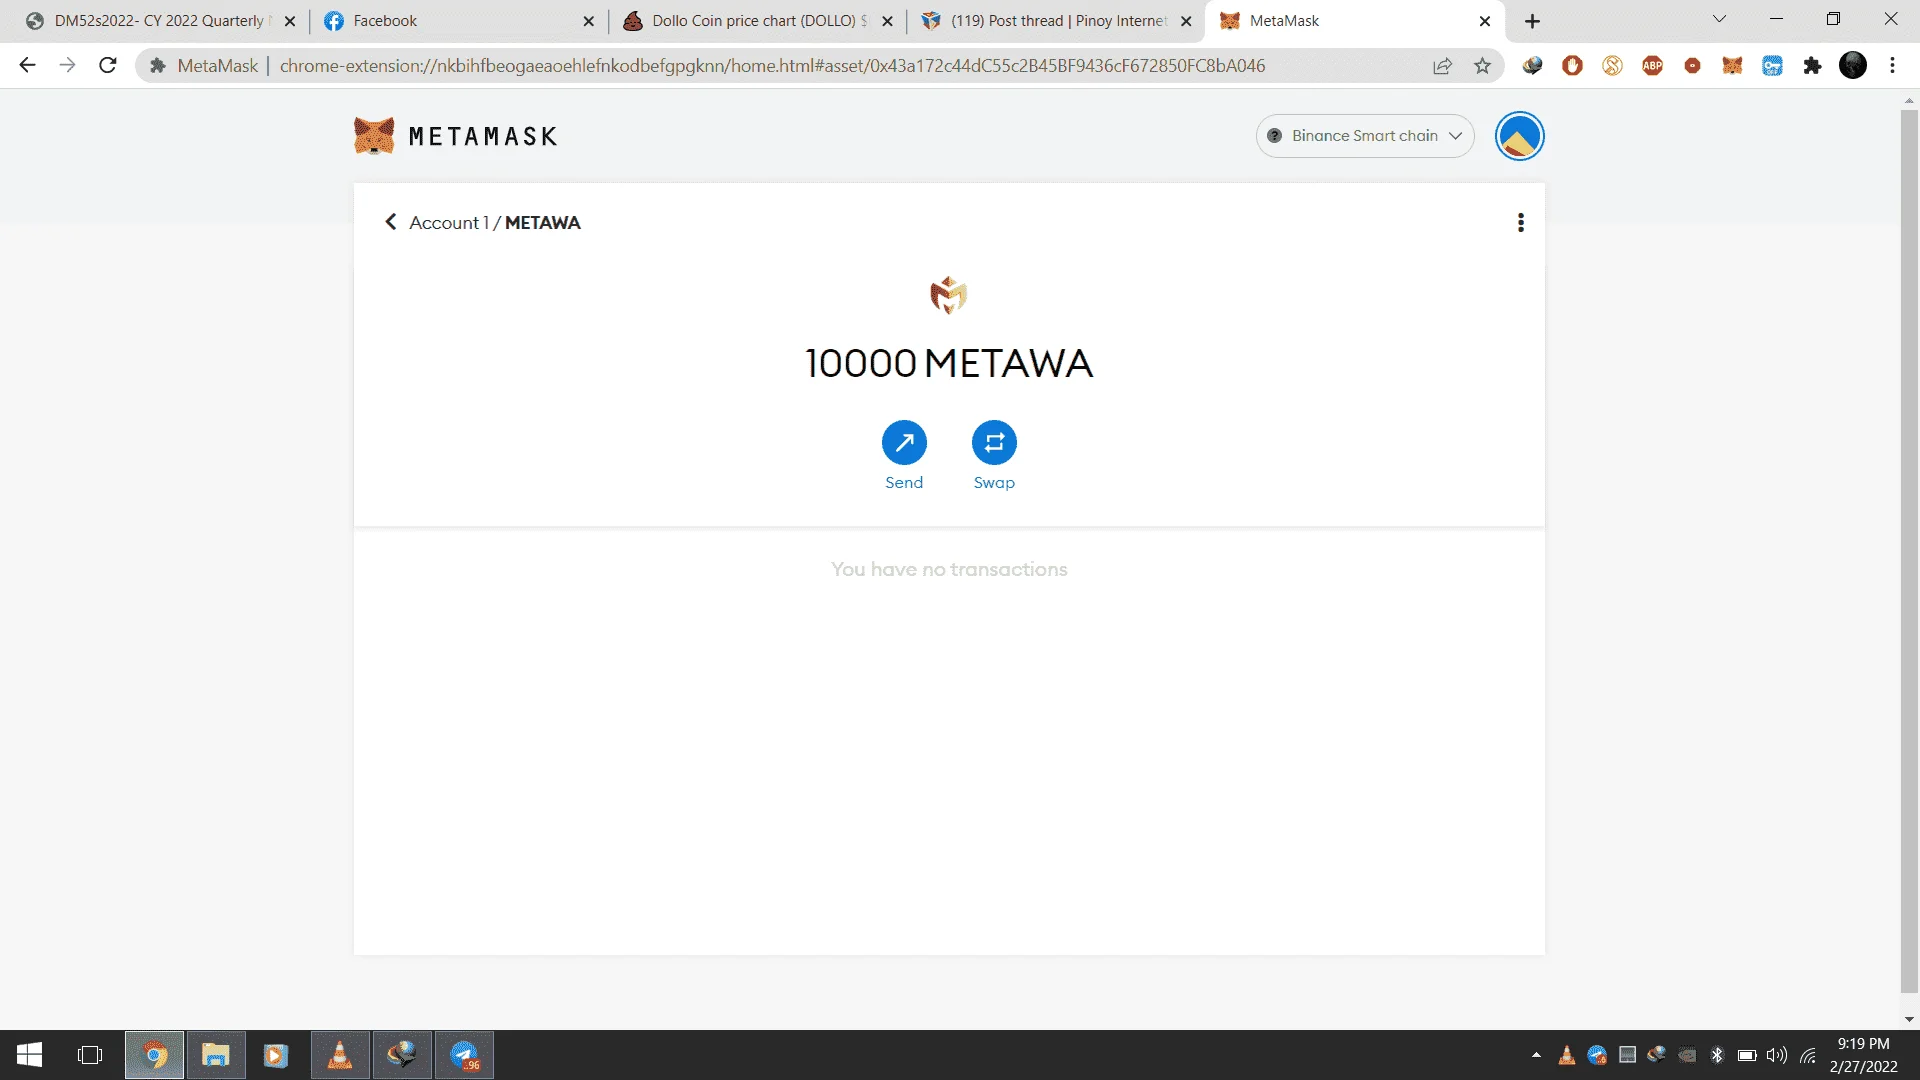Open the METAWA asset options menu

(1521, 222)
